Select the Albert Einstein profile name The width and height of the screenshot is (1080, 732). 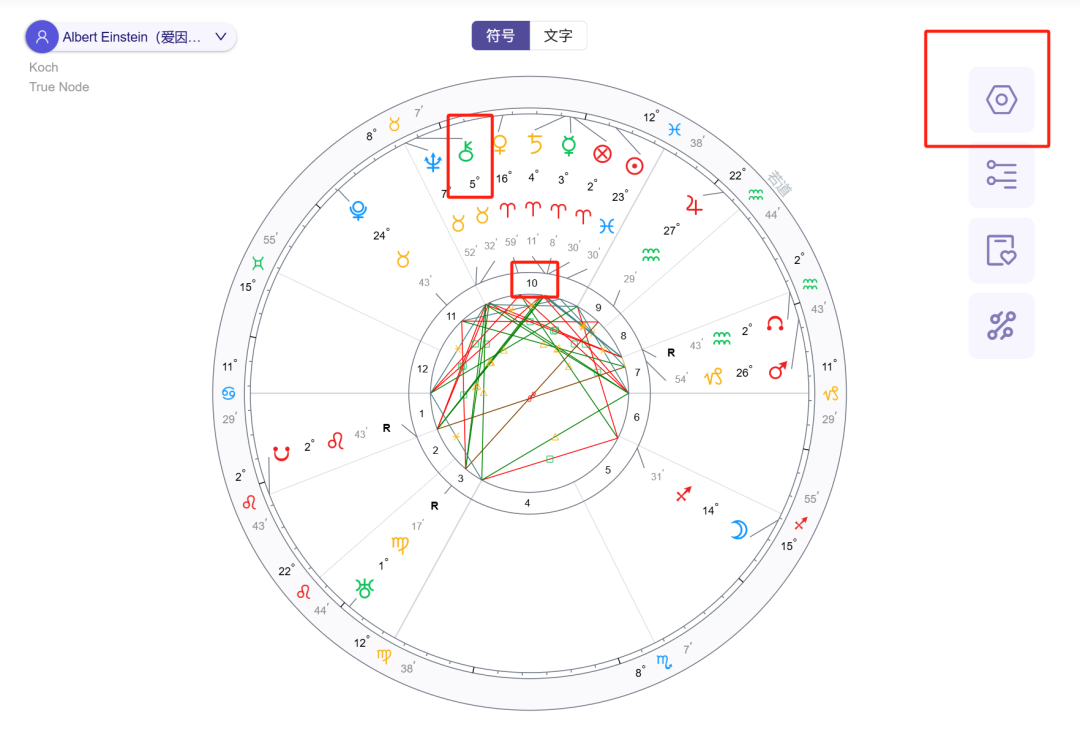coord(132,37)
